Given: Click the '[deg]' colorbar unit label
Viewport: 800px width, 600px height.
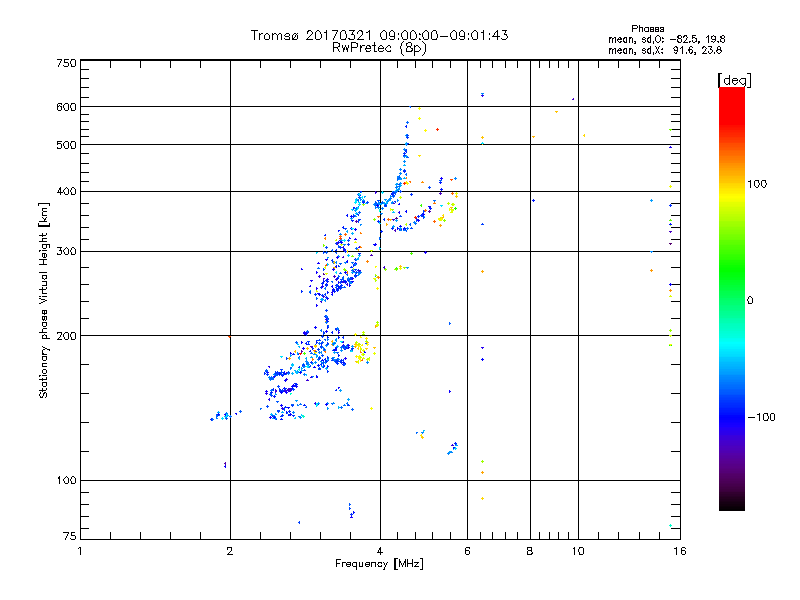Looking at the screenshot, I should pos(734,80).
